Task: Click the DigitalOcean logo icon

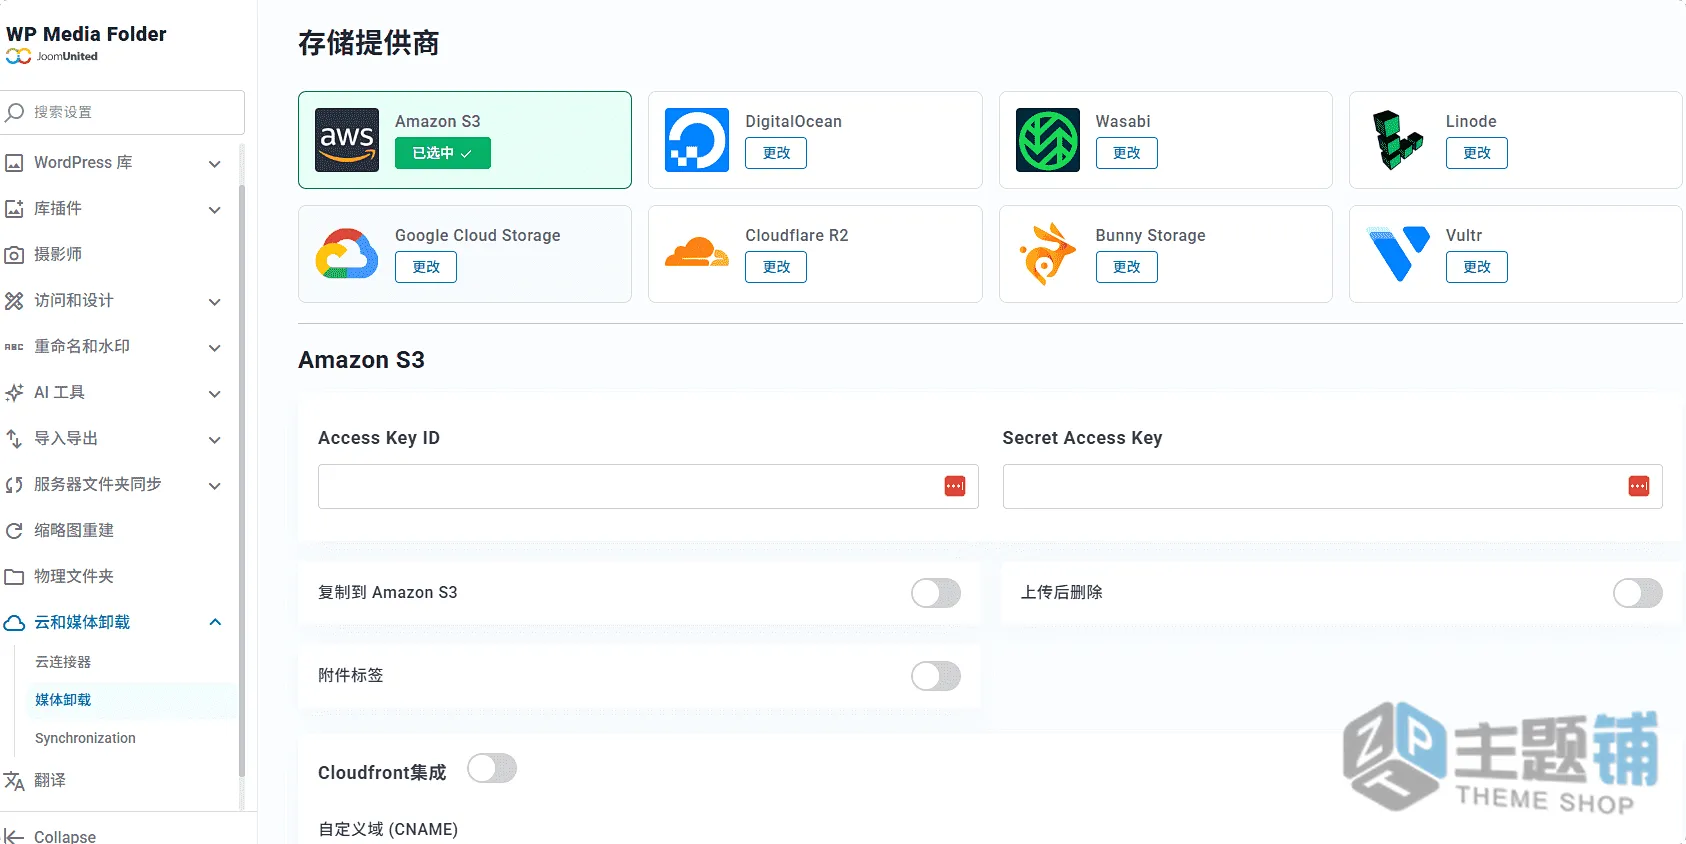Action: click(697, 140)
